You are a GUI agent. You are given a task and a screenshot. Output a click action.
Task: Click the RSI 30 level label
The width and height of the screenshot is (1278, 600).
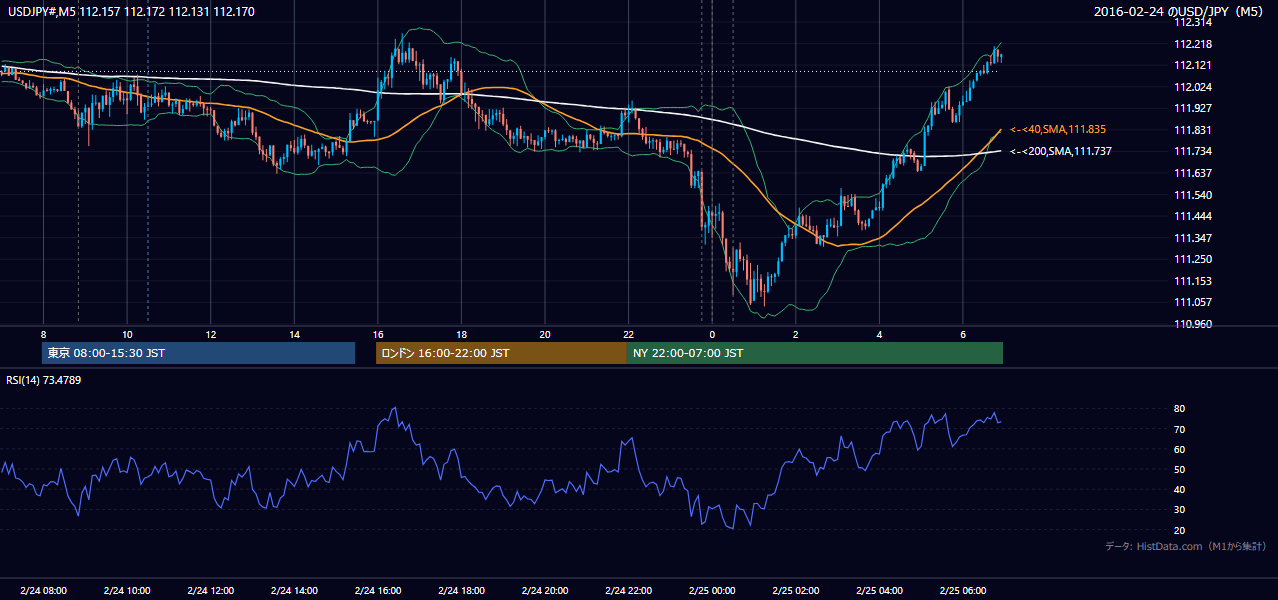(x=1180, y=510)
